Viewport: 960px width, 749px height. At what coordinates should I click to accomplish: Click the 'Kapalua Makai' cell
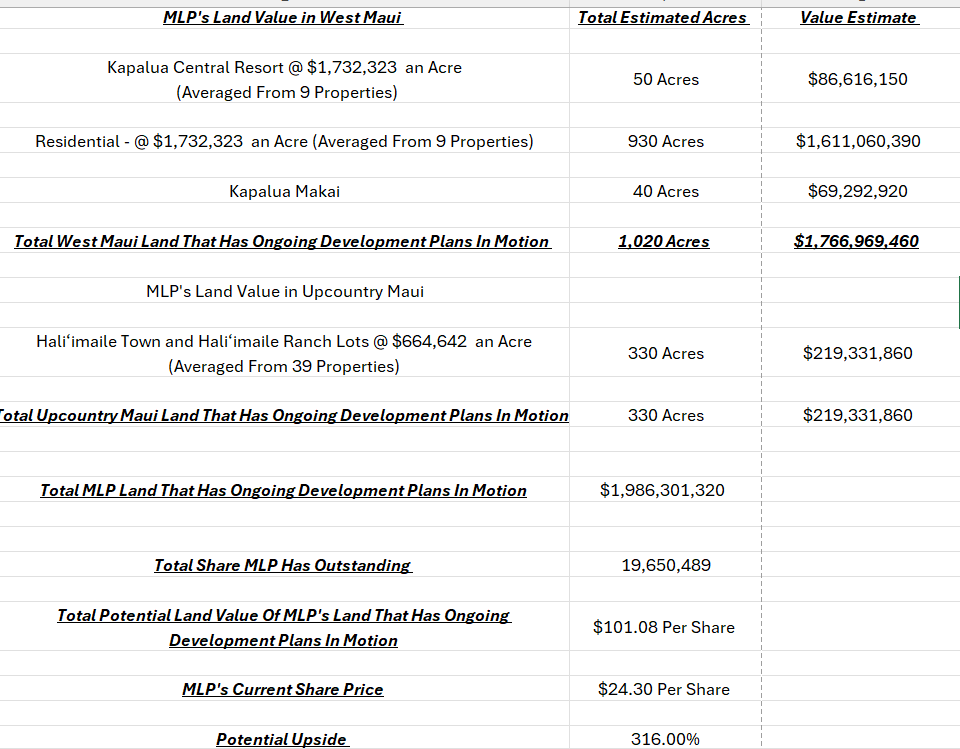click(x=285, y=191)
